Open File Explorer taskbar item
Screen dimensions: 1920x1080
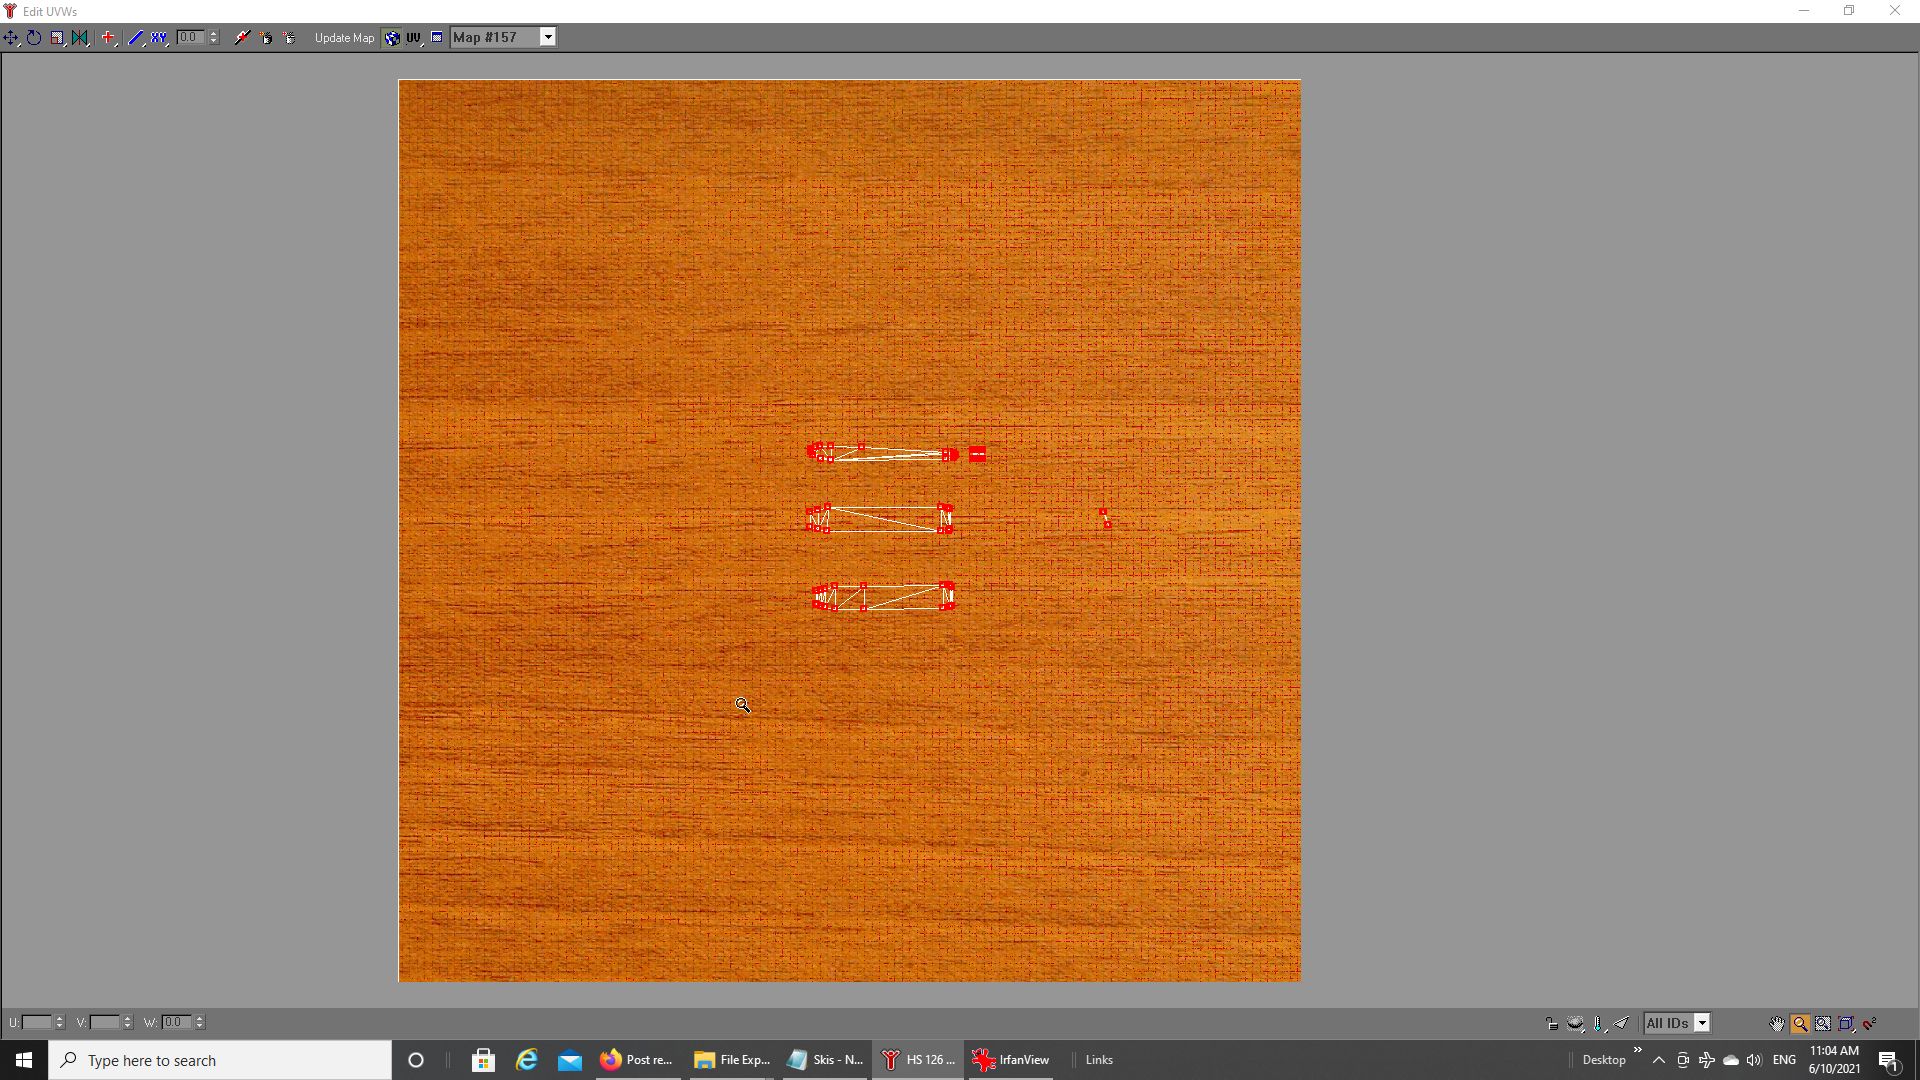click(x=732, y=1060)
